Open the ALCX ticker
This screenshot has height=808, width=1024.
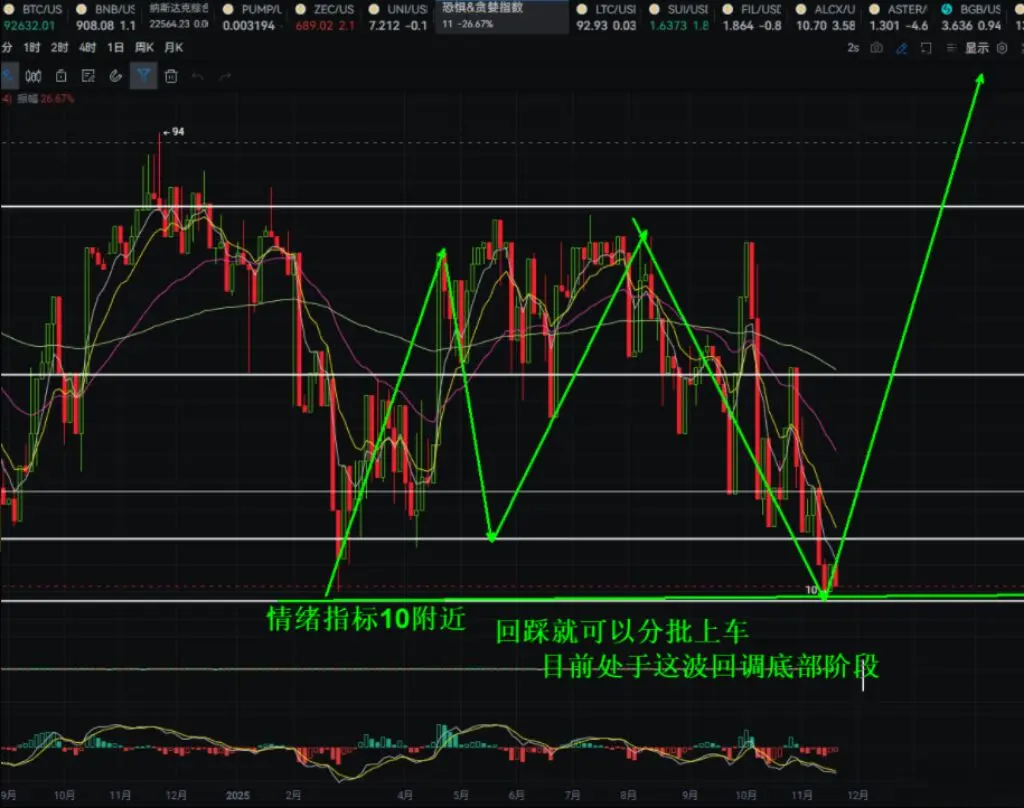(825, 17)
